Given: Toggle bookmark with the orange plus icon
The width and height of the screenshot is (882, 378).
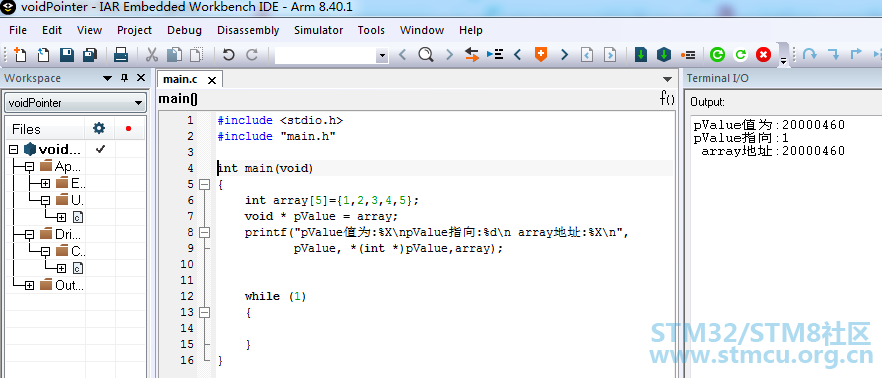Looking at the screenshot, I should [x=541, y=55].
